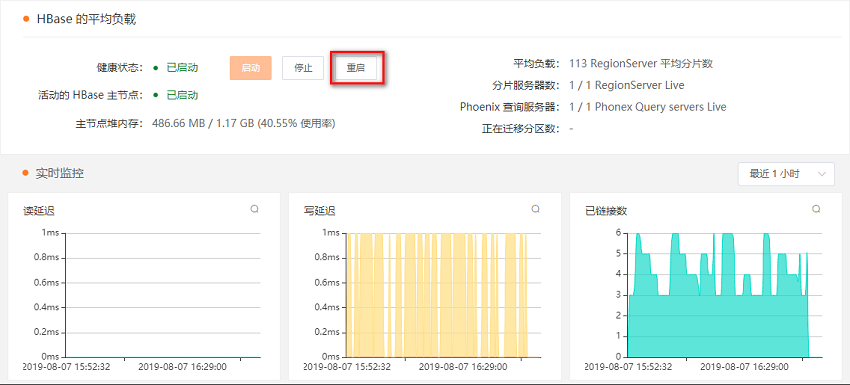Image resolution: width=850 pixels, height=385 pixels.
Task: Click 1 / 1 Phonex Query servers Live
Action: coord(648,107)
